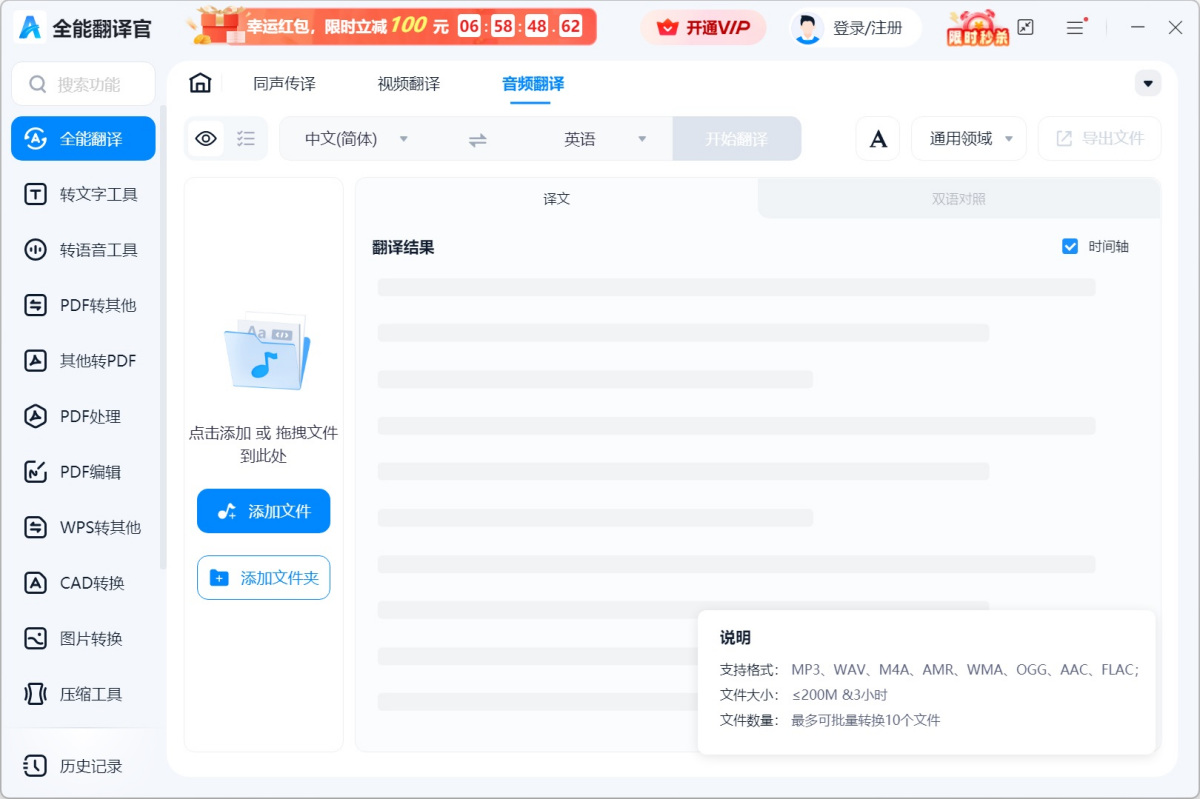Viewport: 1200px width, 799px height.
Task: Swap languages with the exchange arrows
Action: 477,139
